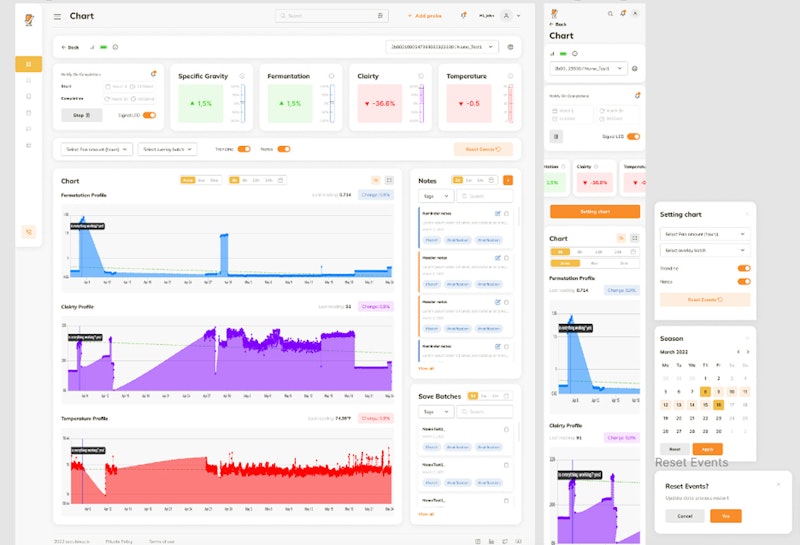
Task: Open the Tags dropdown in Notes panel
Action: coord(436,196)
